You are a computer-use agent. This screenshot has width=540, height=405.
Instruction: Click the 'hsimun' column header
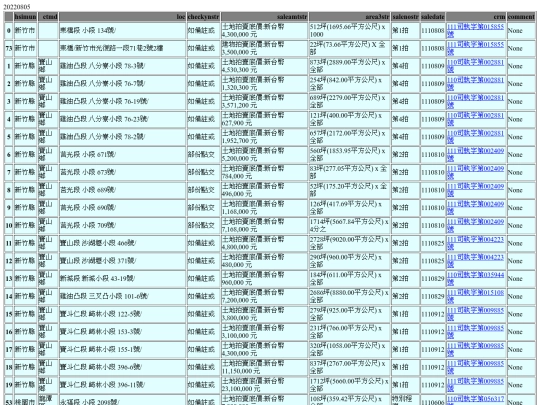click(x=25, y=17)
